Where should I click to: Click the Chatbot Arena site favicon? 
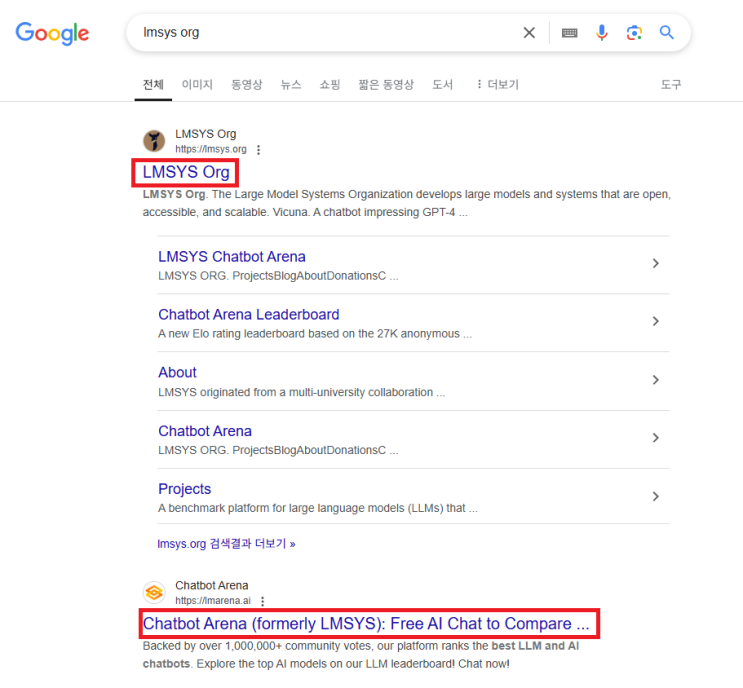(x=154, y=592)
